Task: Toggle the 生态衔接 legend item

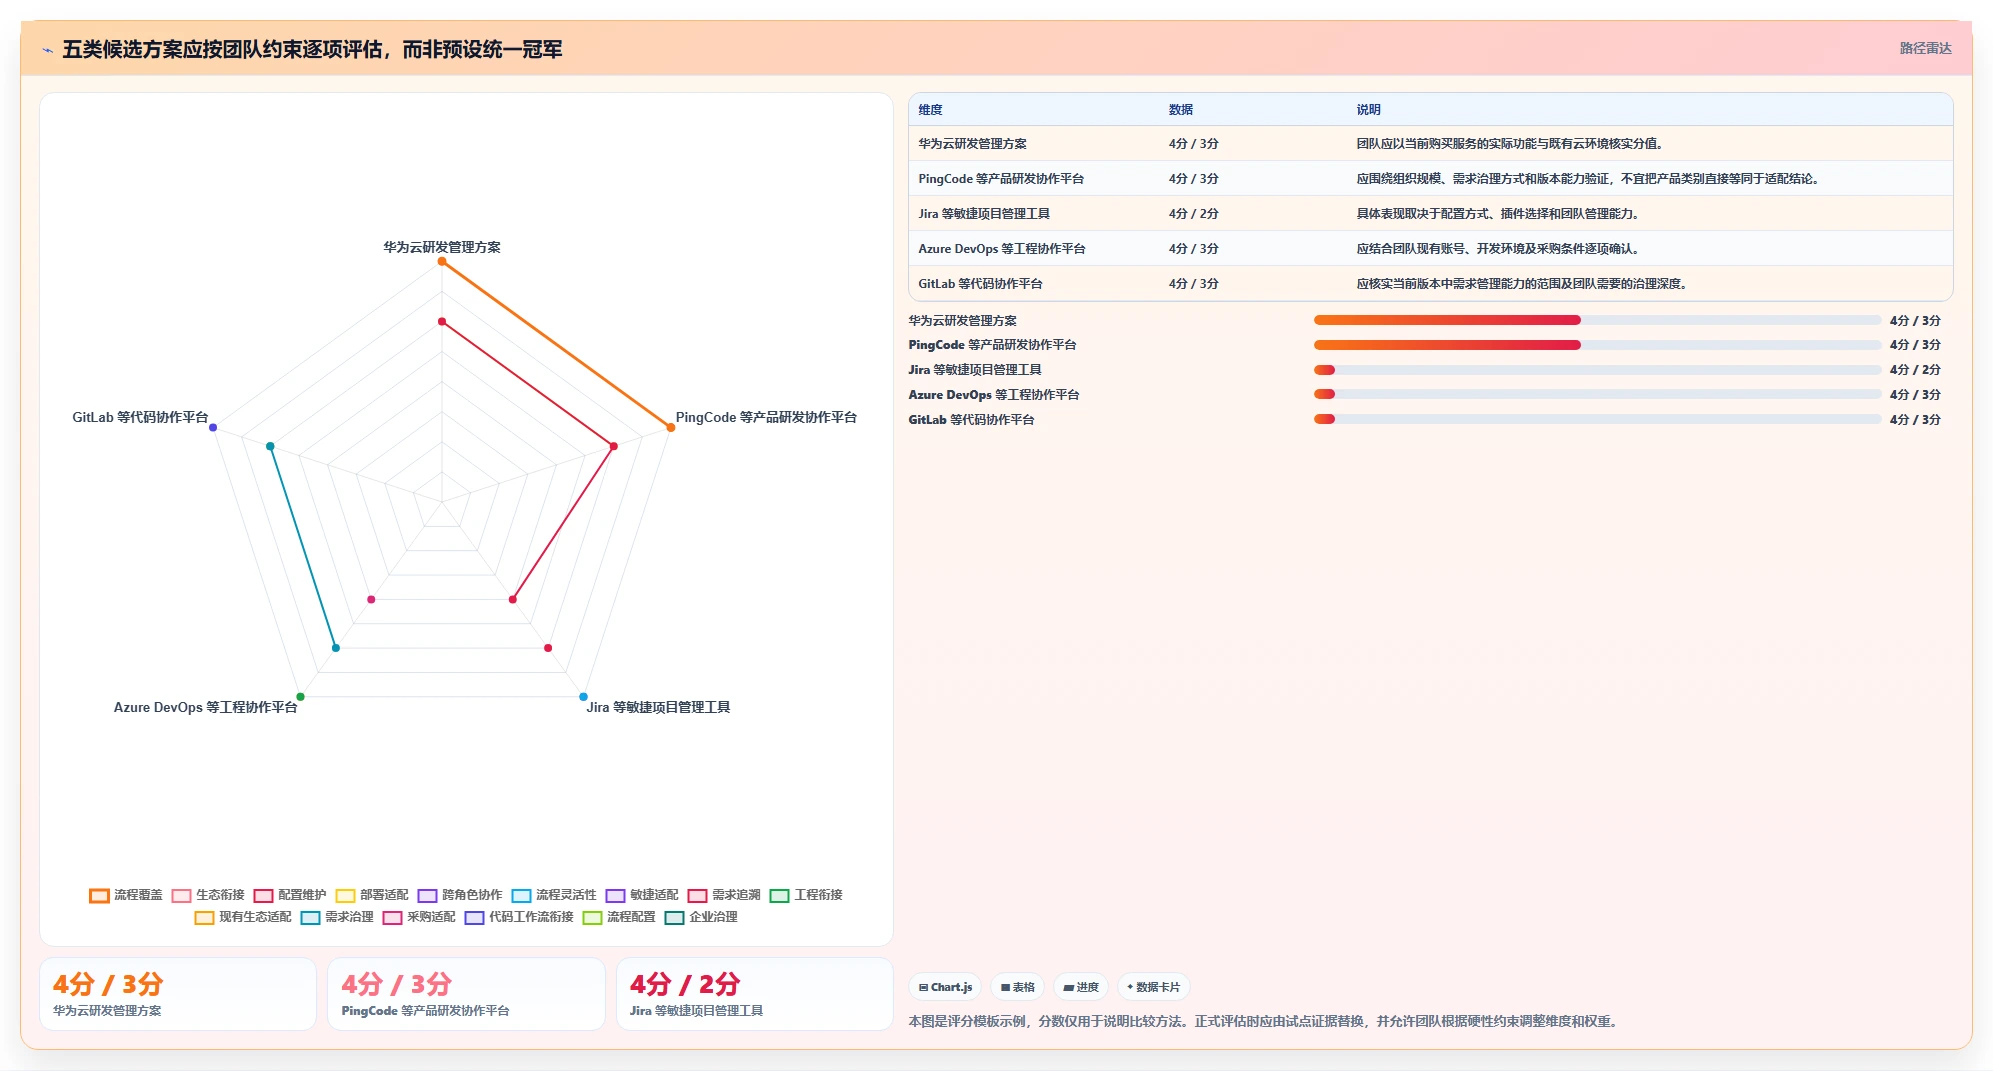Action: coord(208,895)
